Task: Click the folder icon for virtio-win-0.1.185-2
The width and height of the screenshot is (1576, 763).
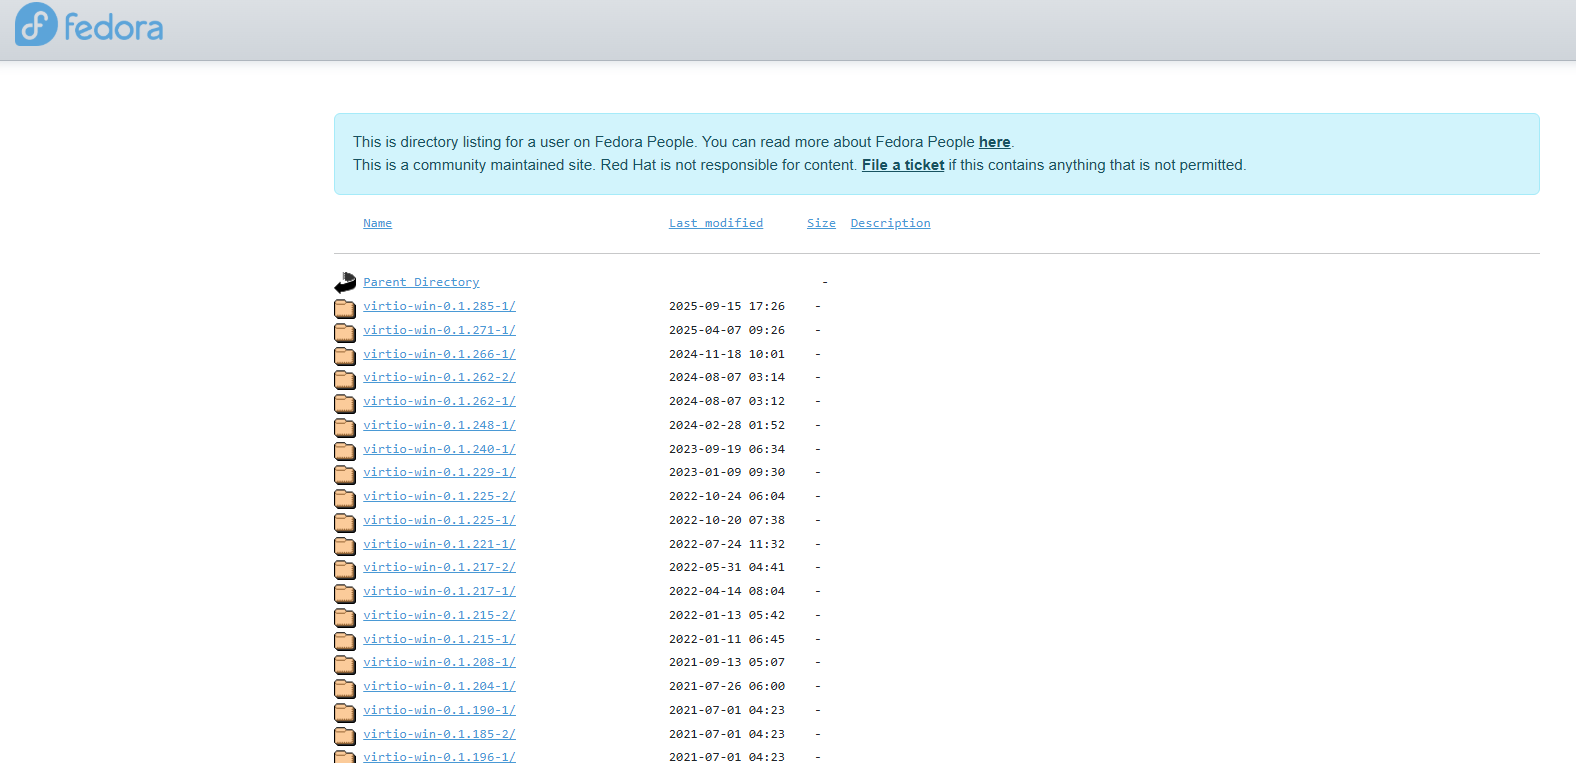Action: (x=345, y=735)
